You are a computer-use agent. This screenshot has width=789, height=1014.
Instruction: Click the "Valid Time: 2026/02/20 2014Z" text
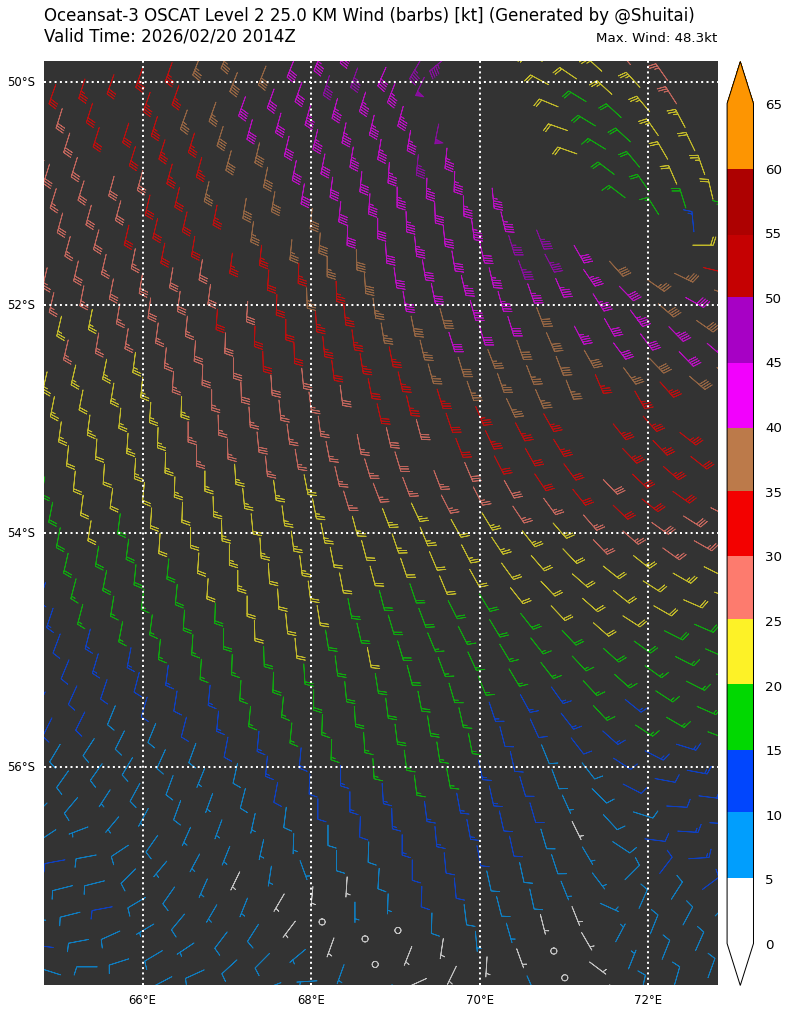[170, 37]
